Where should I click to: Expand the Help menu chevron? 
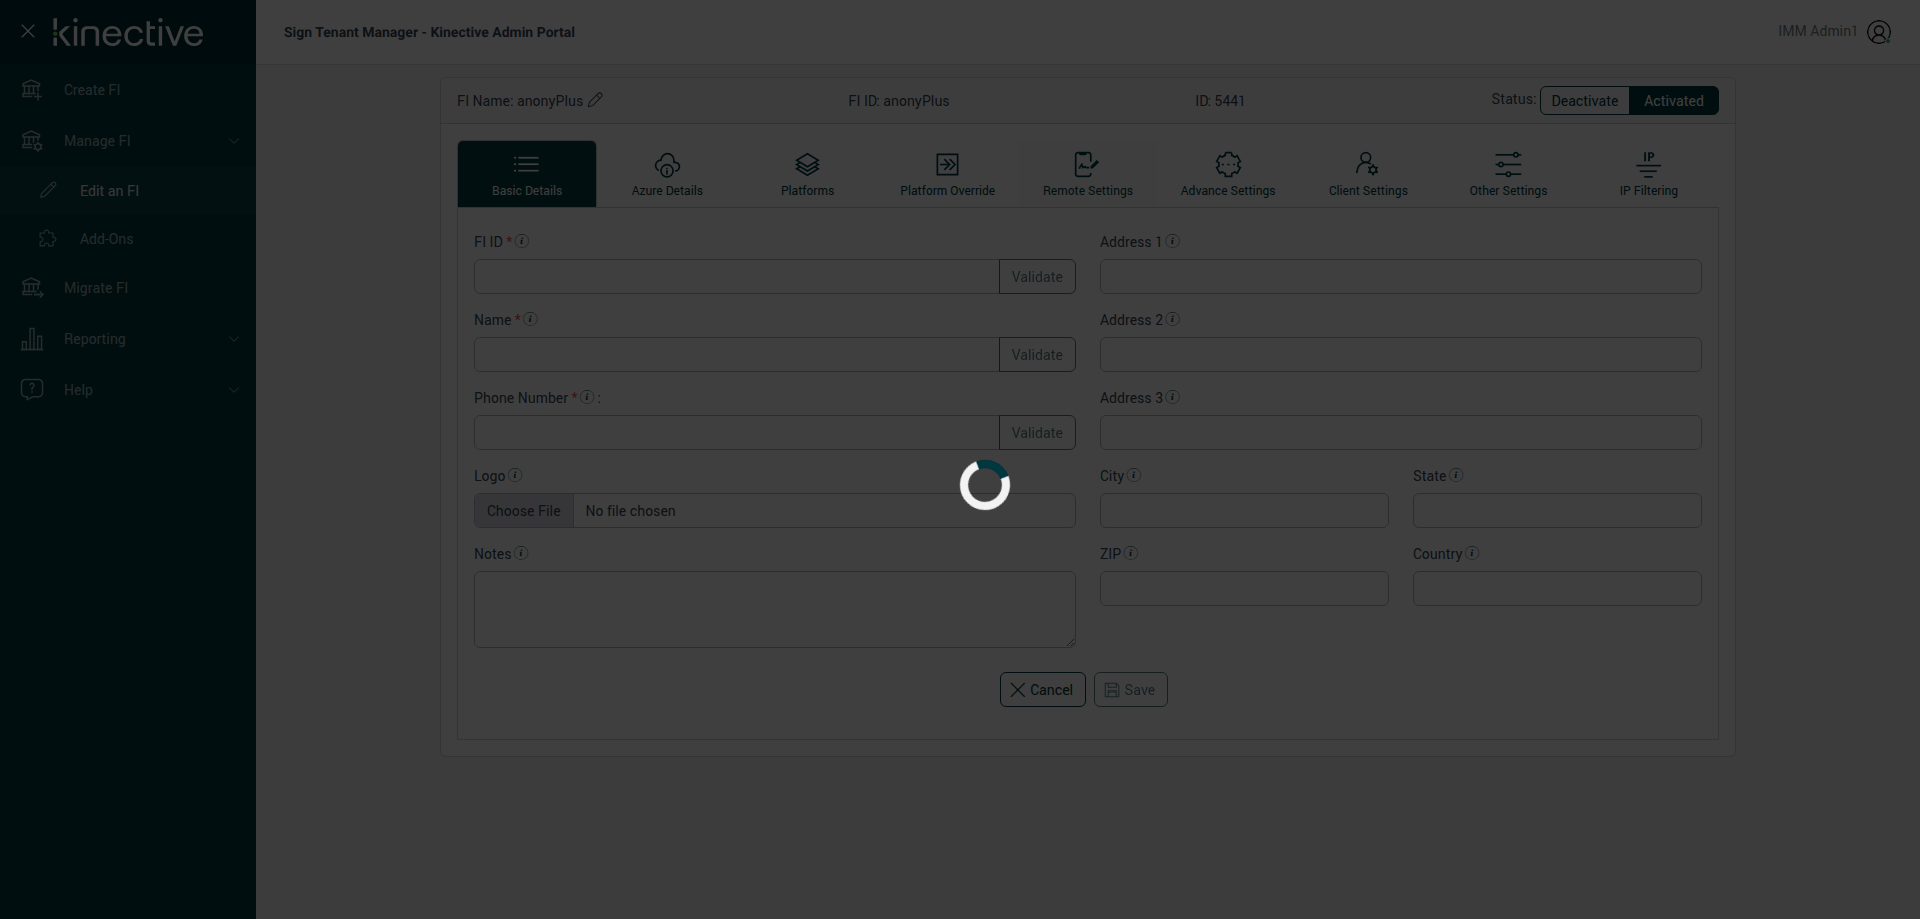234,390
